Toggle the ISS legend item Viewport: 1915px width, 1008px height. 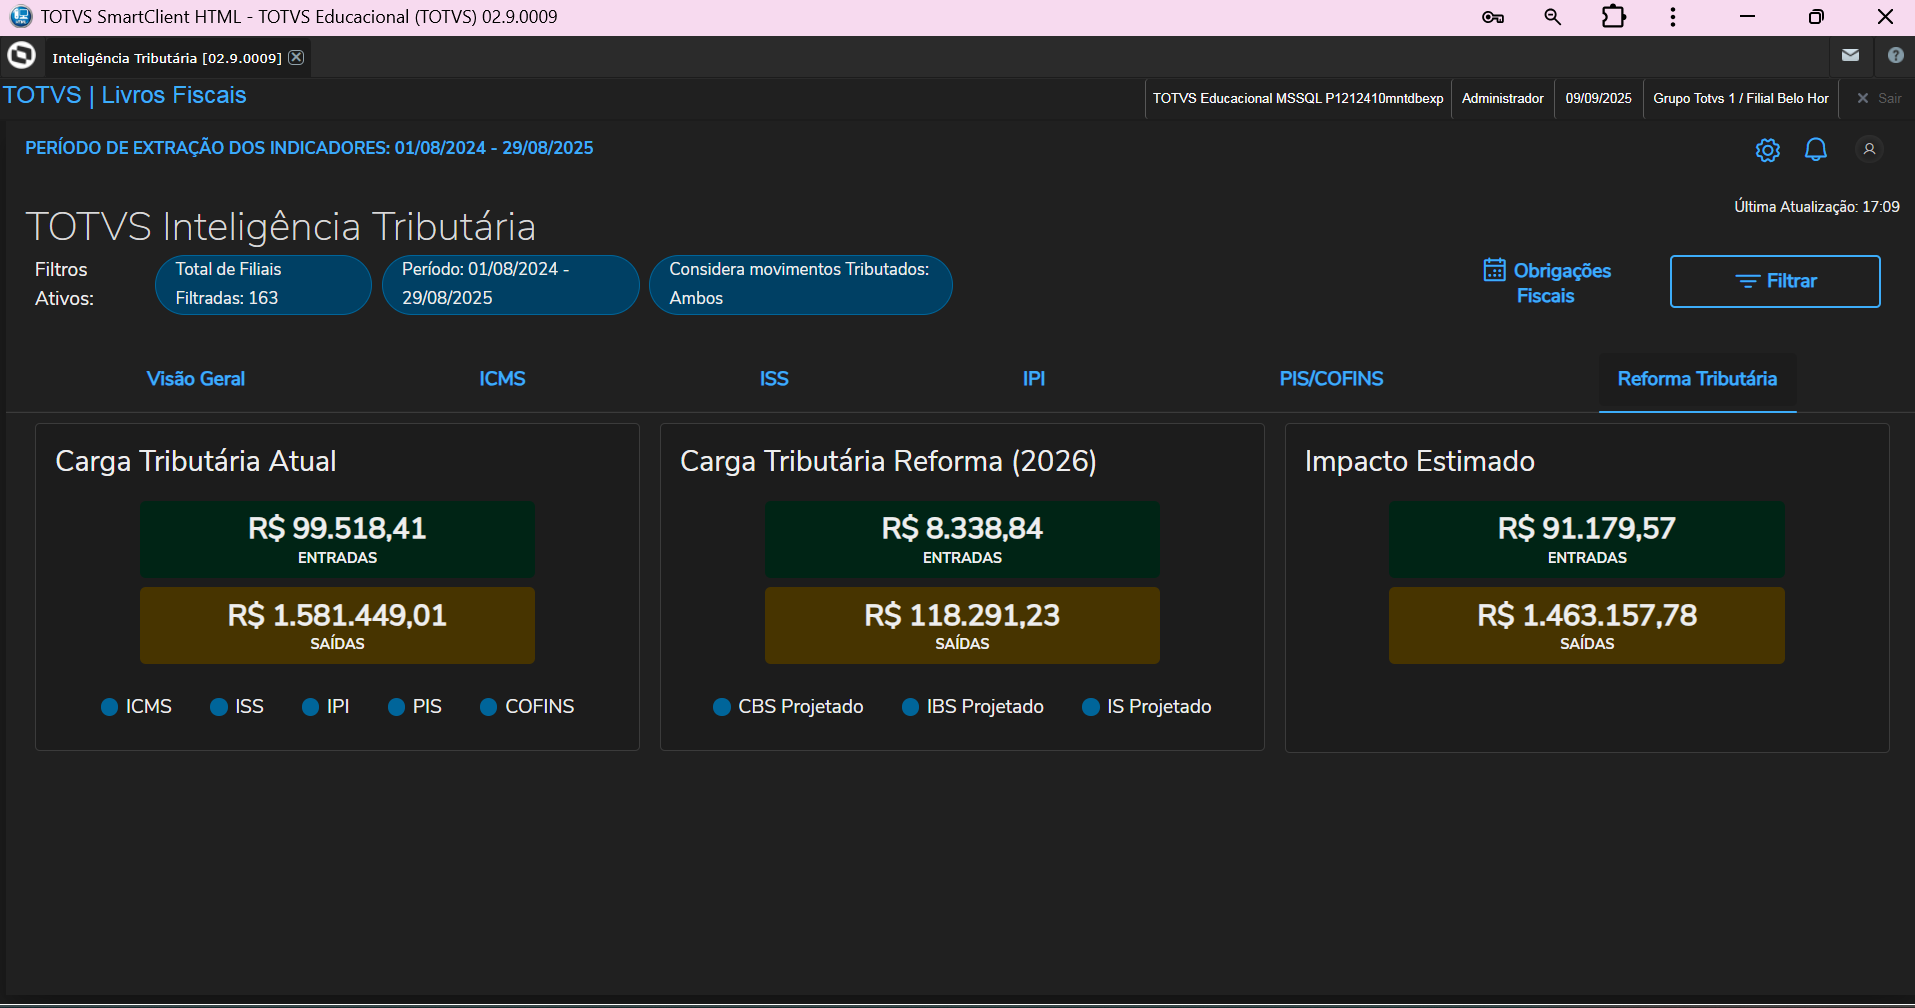237,707
